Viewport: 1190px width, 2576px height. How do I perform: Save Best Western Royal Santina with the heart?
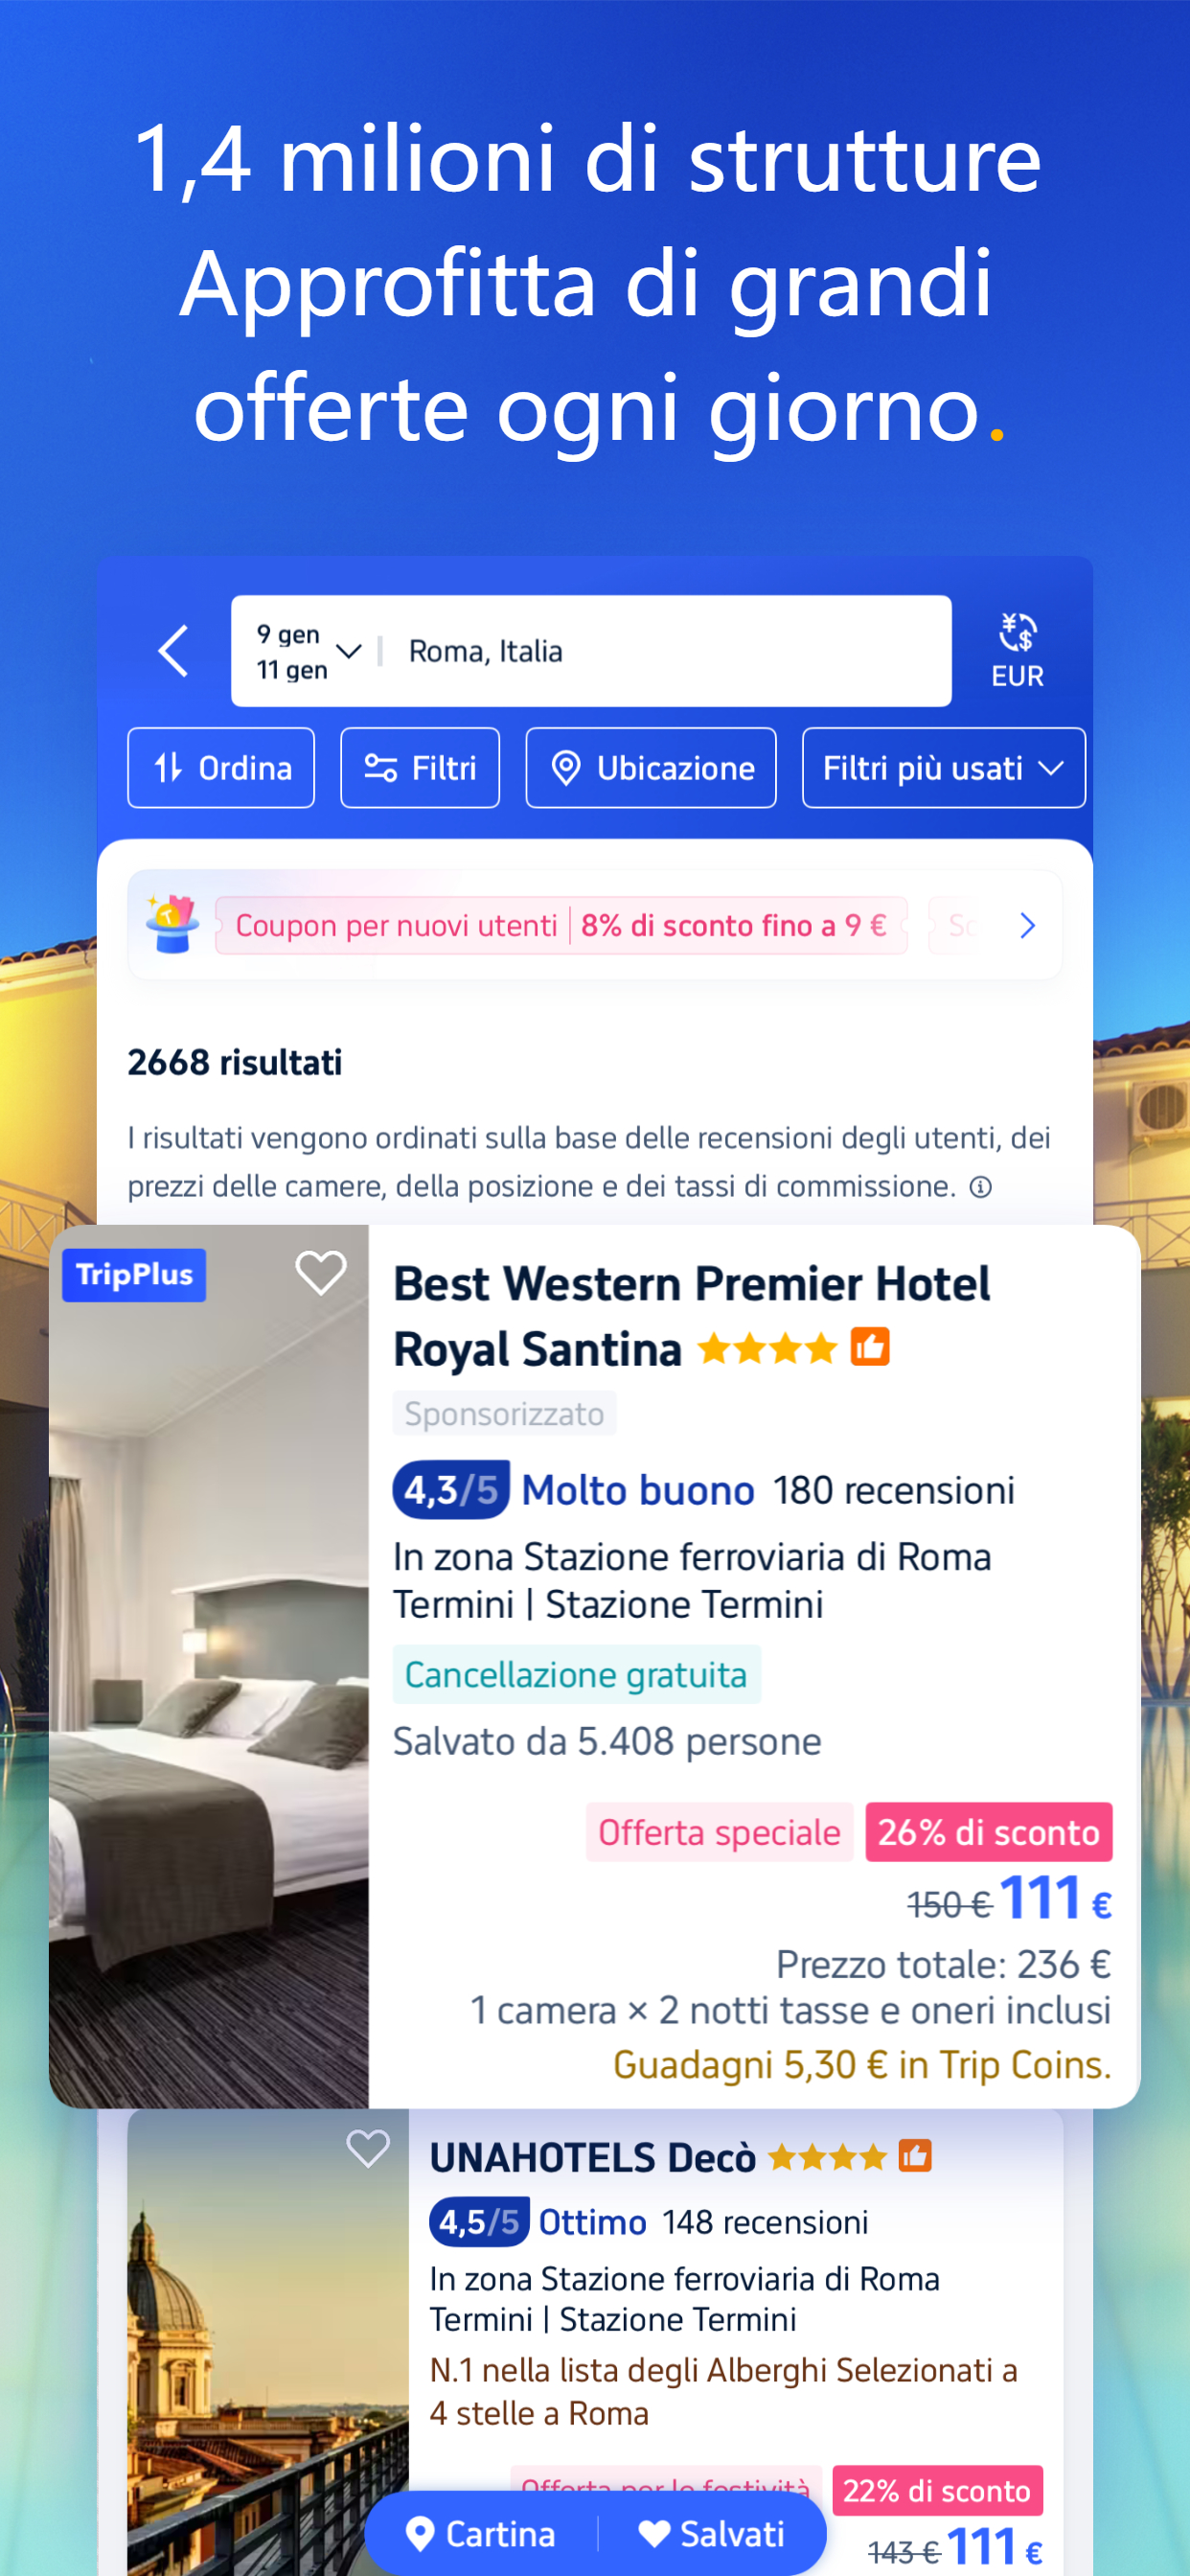[321, 1273]
